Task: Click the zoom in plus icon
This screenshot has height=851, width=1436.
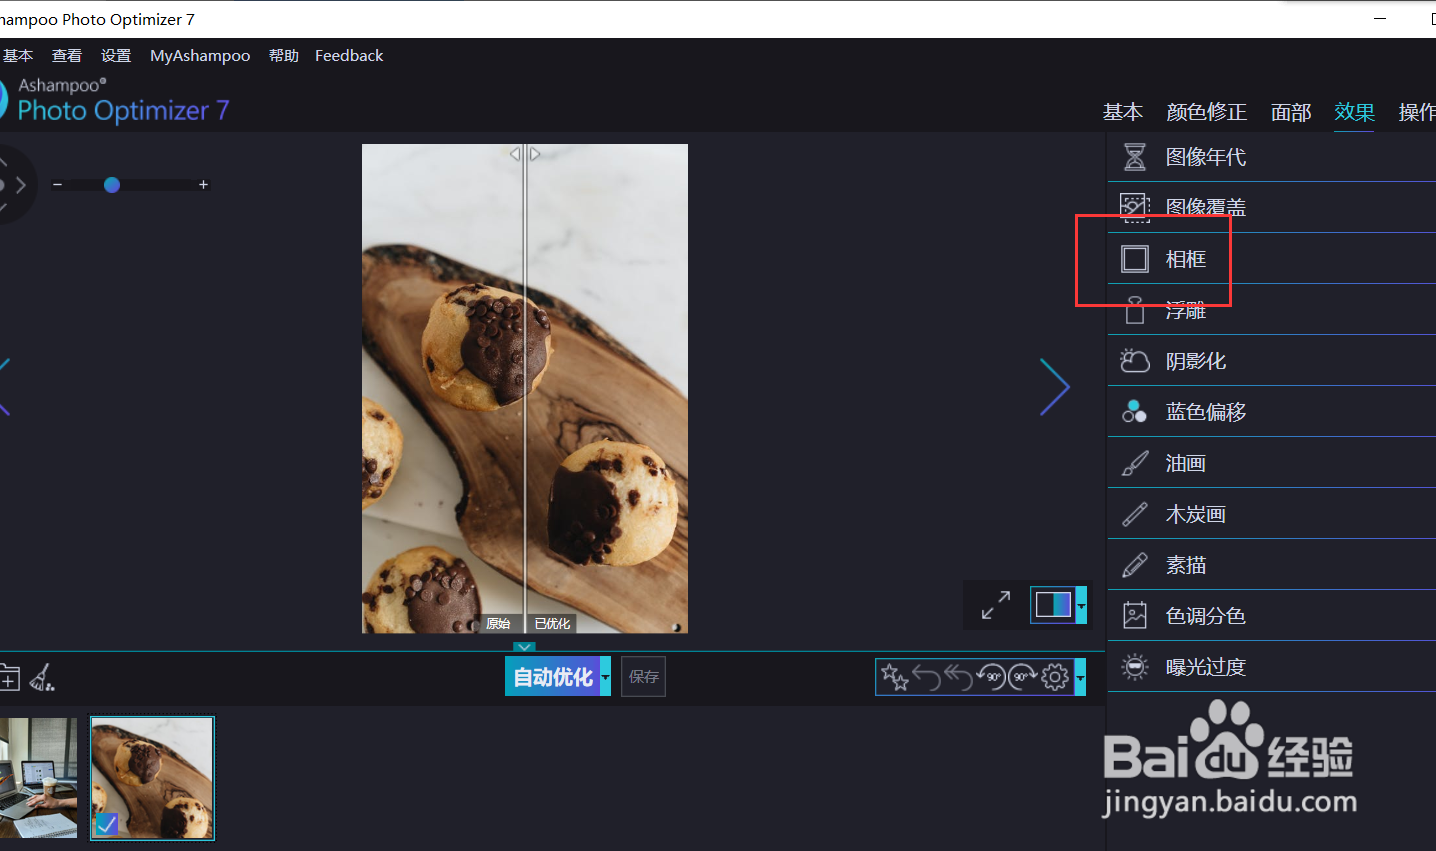Action: click(x=203, y=185)
